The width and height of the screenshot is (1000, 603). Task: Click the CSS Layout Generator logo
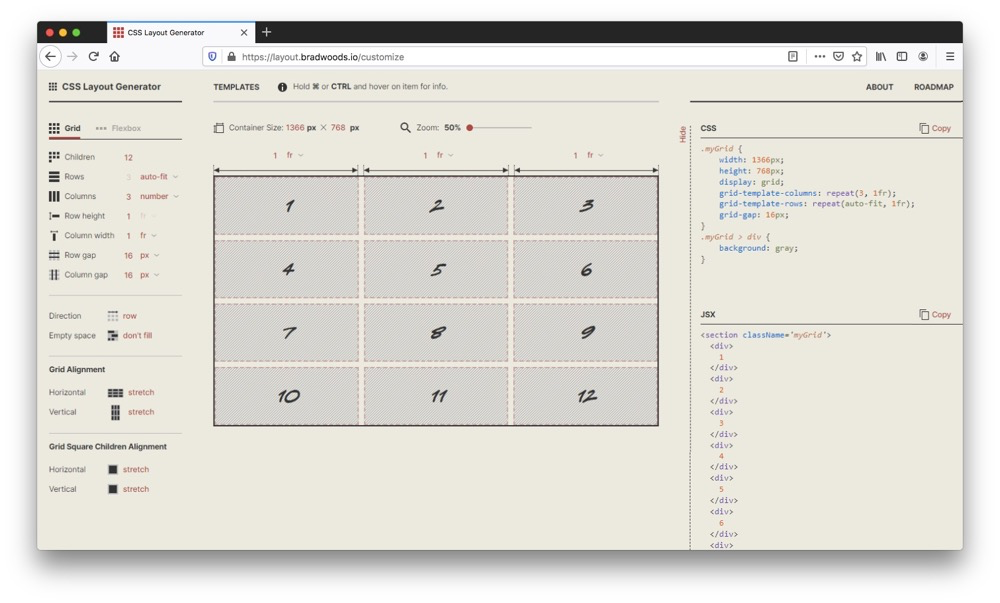pyautogui.click(x=105, y=87)
